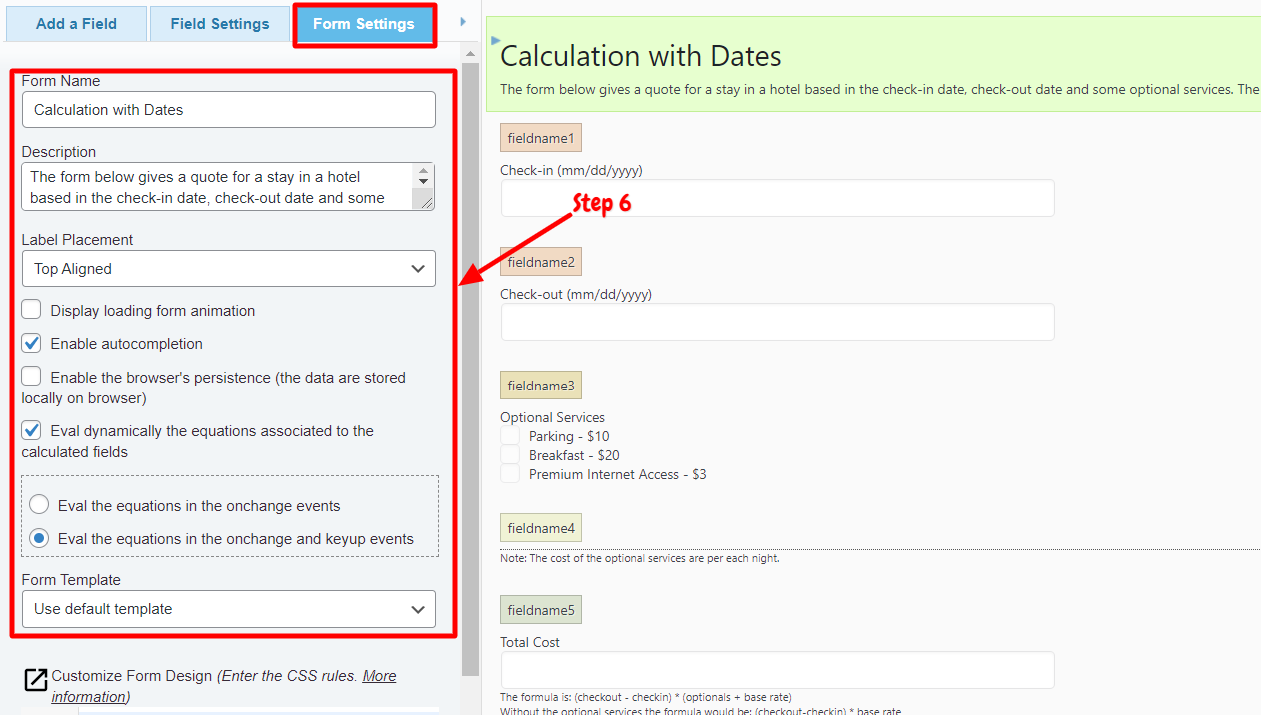Viewport: 1261px width, 715px height.
Task: Click the Total Cost field
Action: (x=778, y=670)
